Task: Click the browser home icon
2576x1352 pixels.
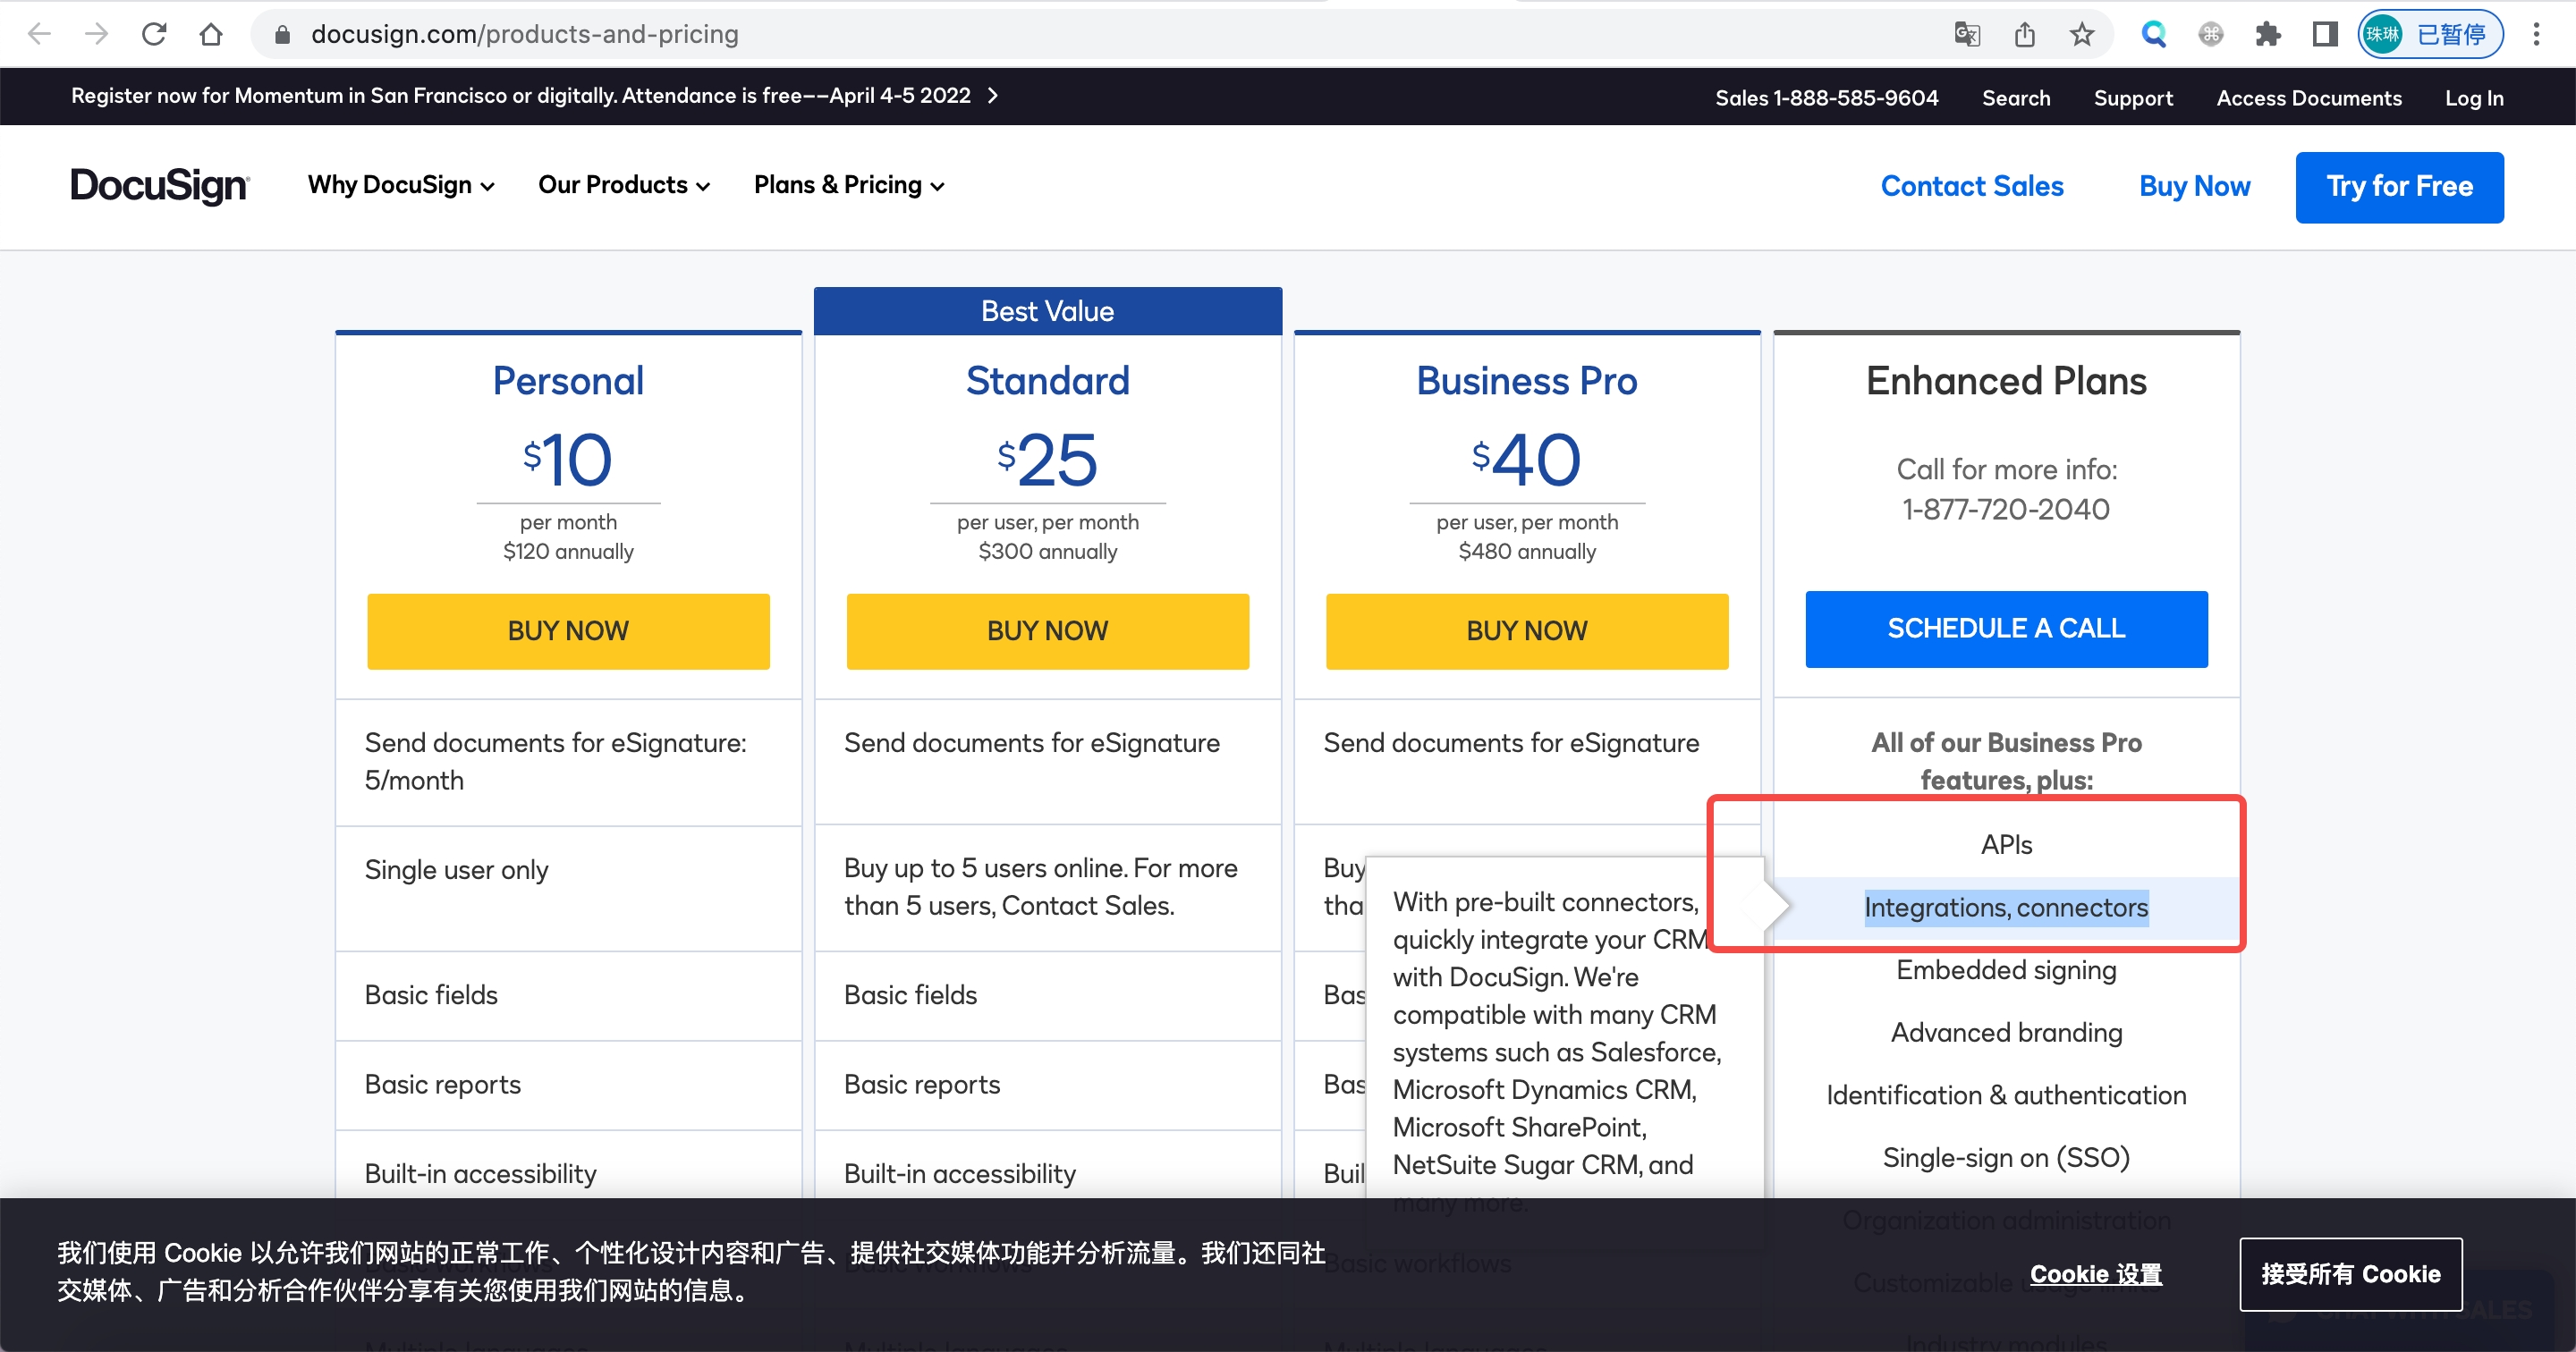Action: pos(211,33)
